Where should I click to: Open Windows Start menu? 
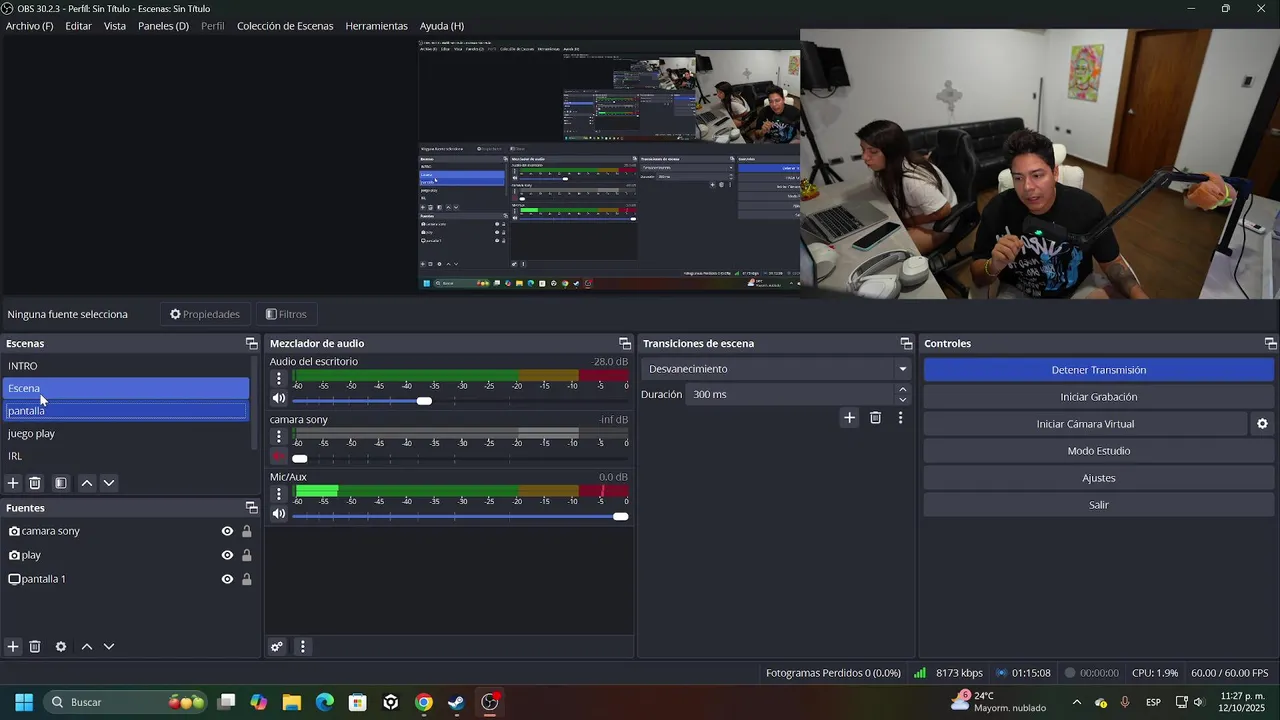point(24,702)
